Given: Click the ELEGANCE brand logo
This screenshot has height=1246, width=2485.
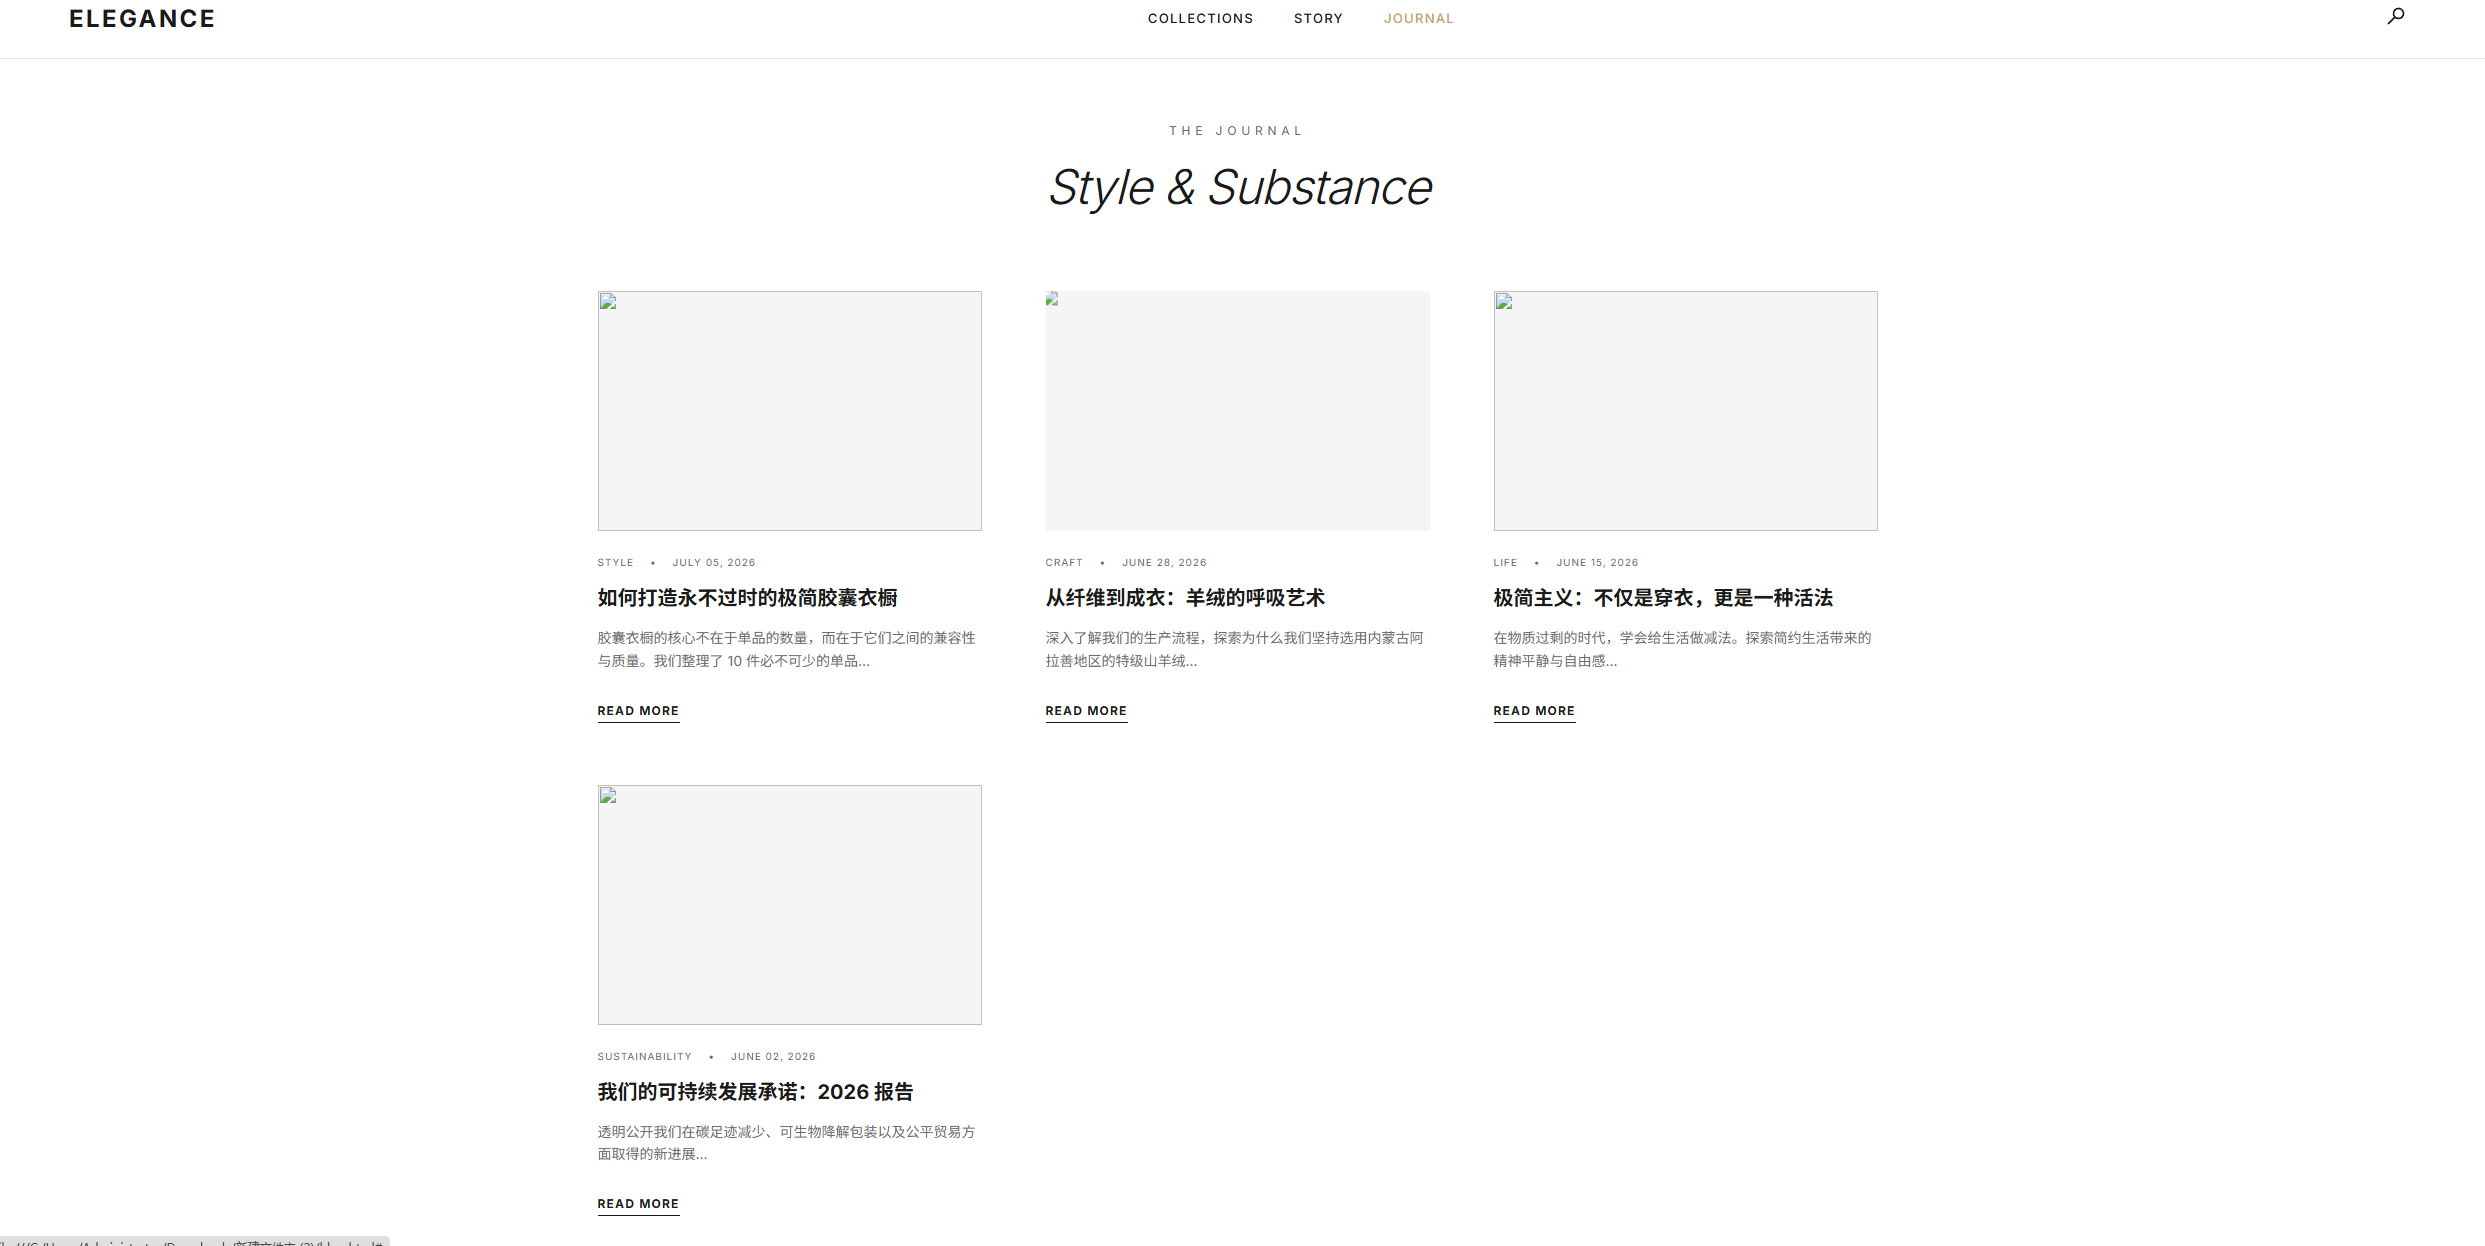Looking at the screenshot, I should [142, 19].
